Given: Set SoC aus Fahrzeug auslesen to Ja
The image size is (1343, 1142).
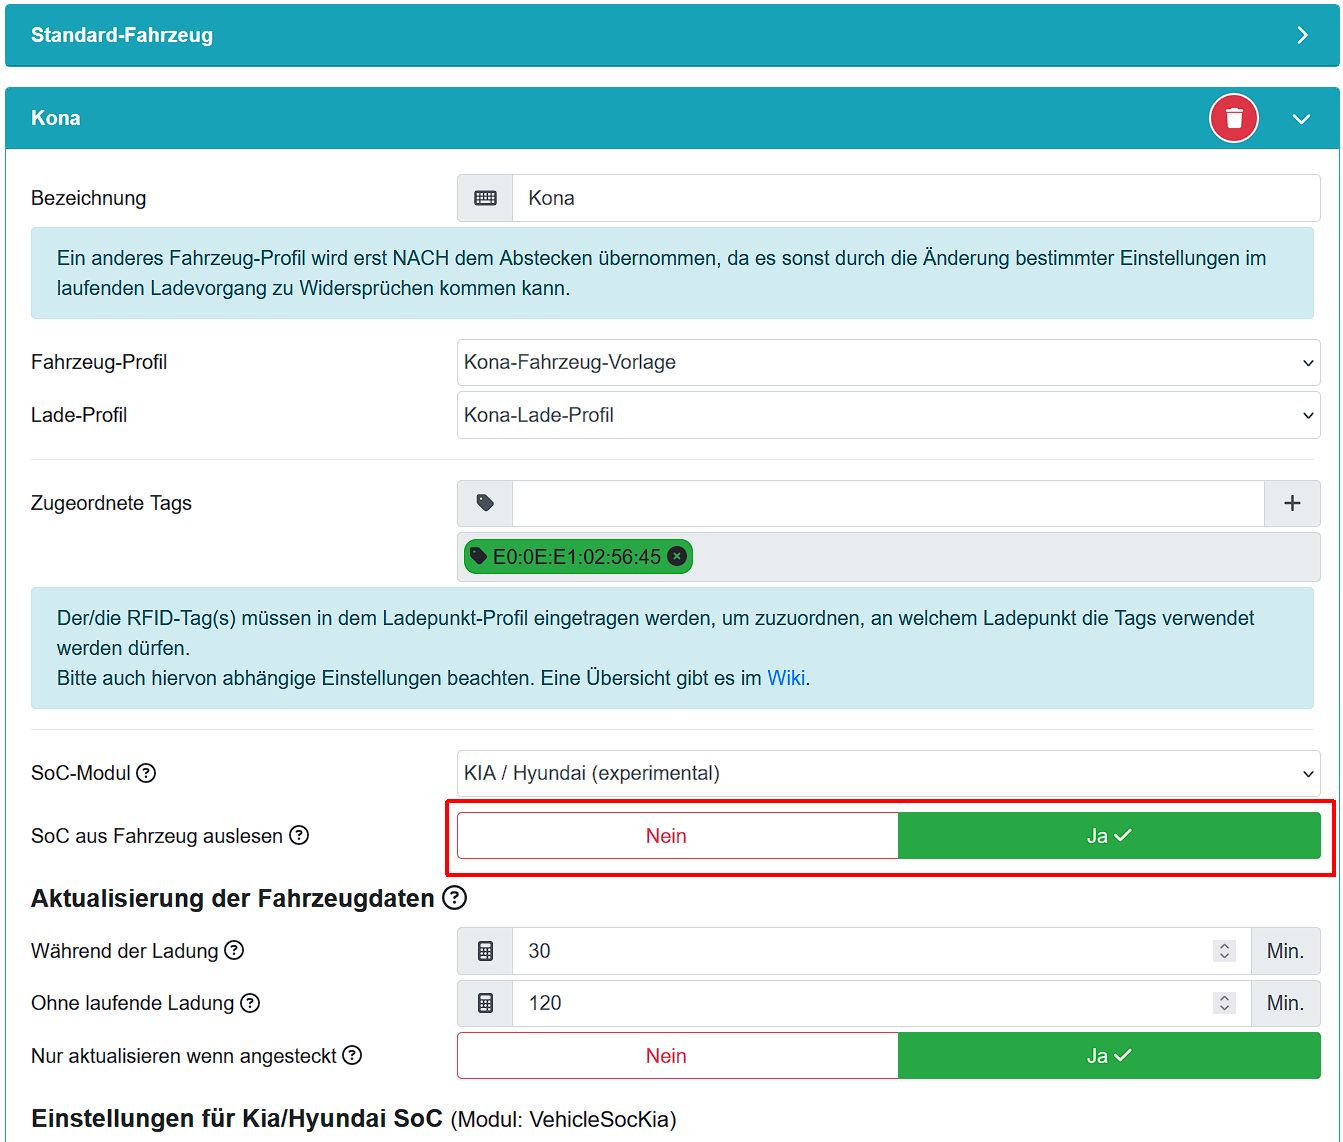Looking at the screenshot, I should 1109,836.
